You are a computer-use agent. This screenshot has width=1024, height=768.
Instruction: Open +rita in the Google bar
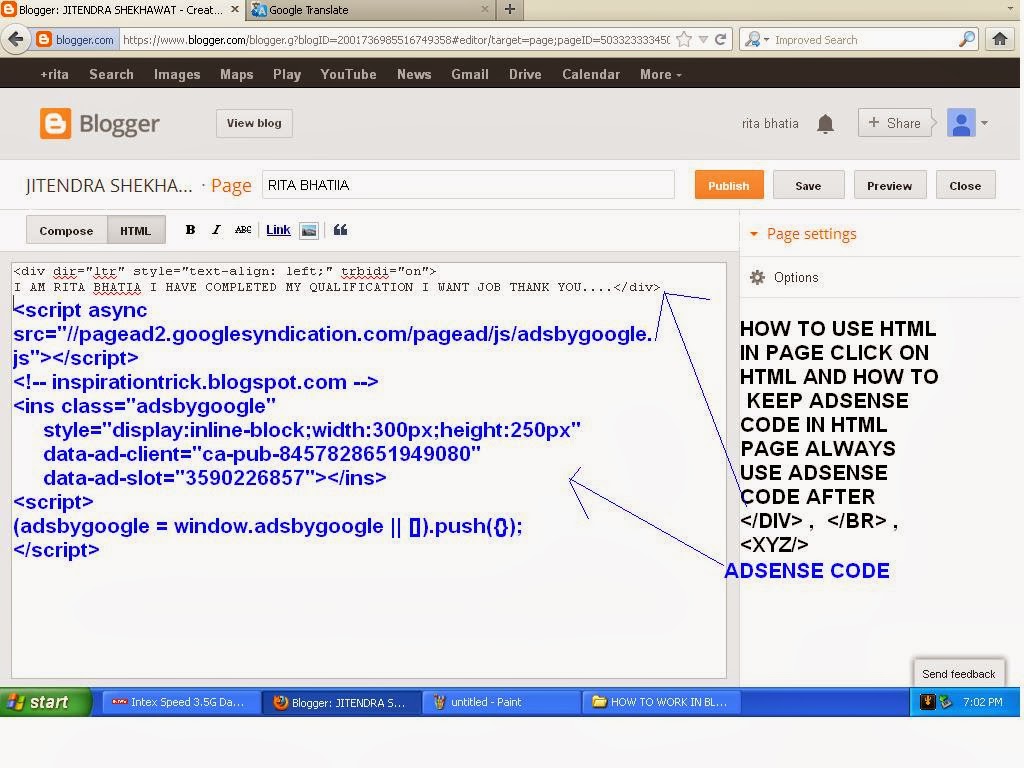click(x=54, y=74)
